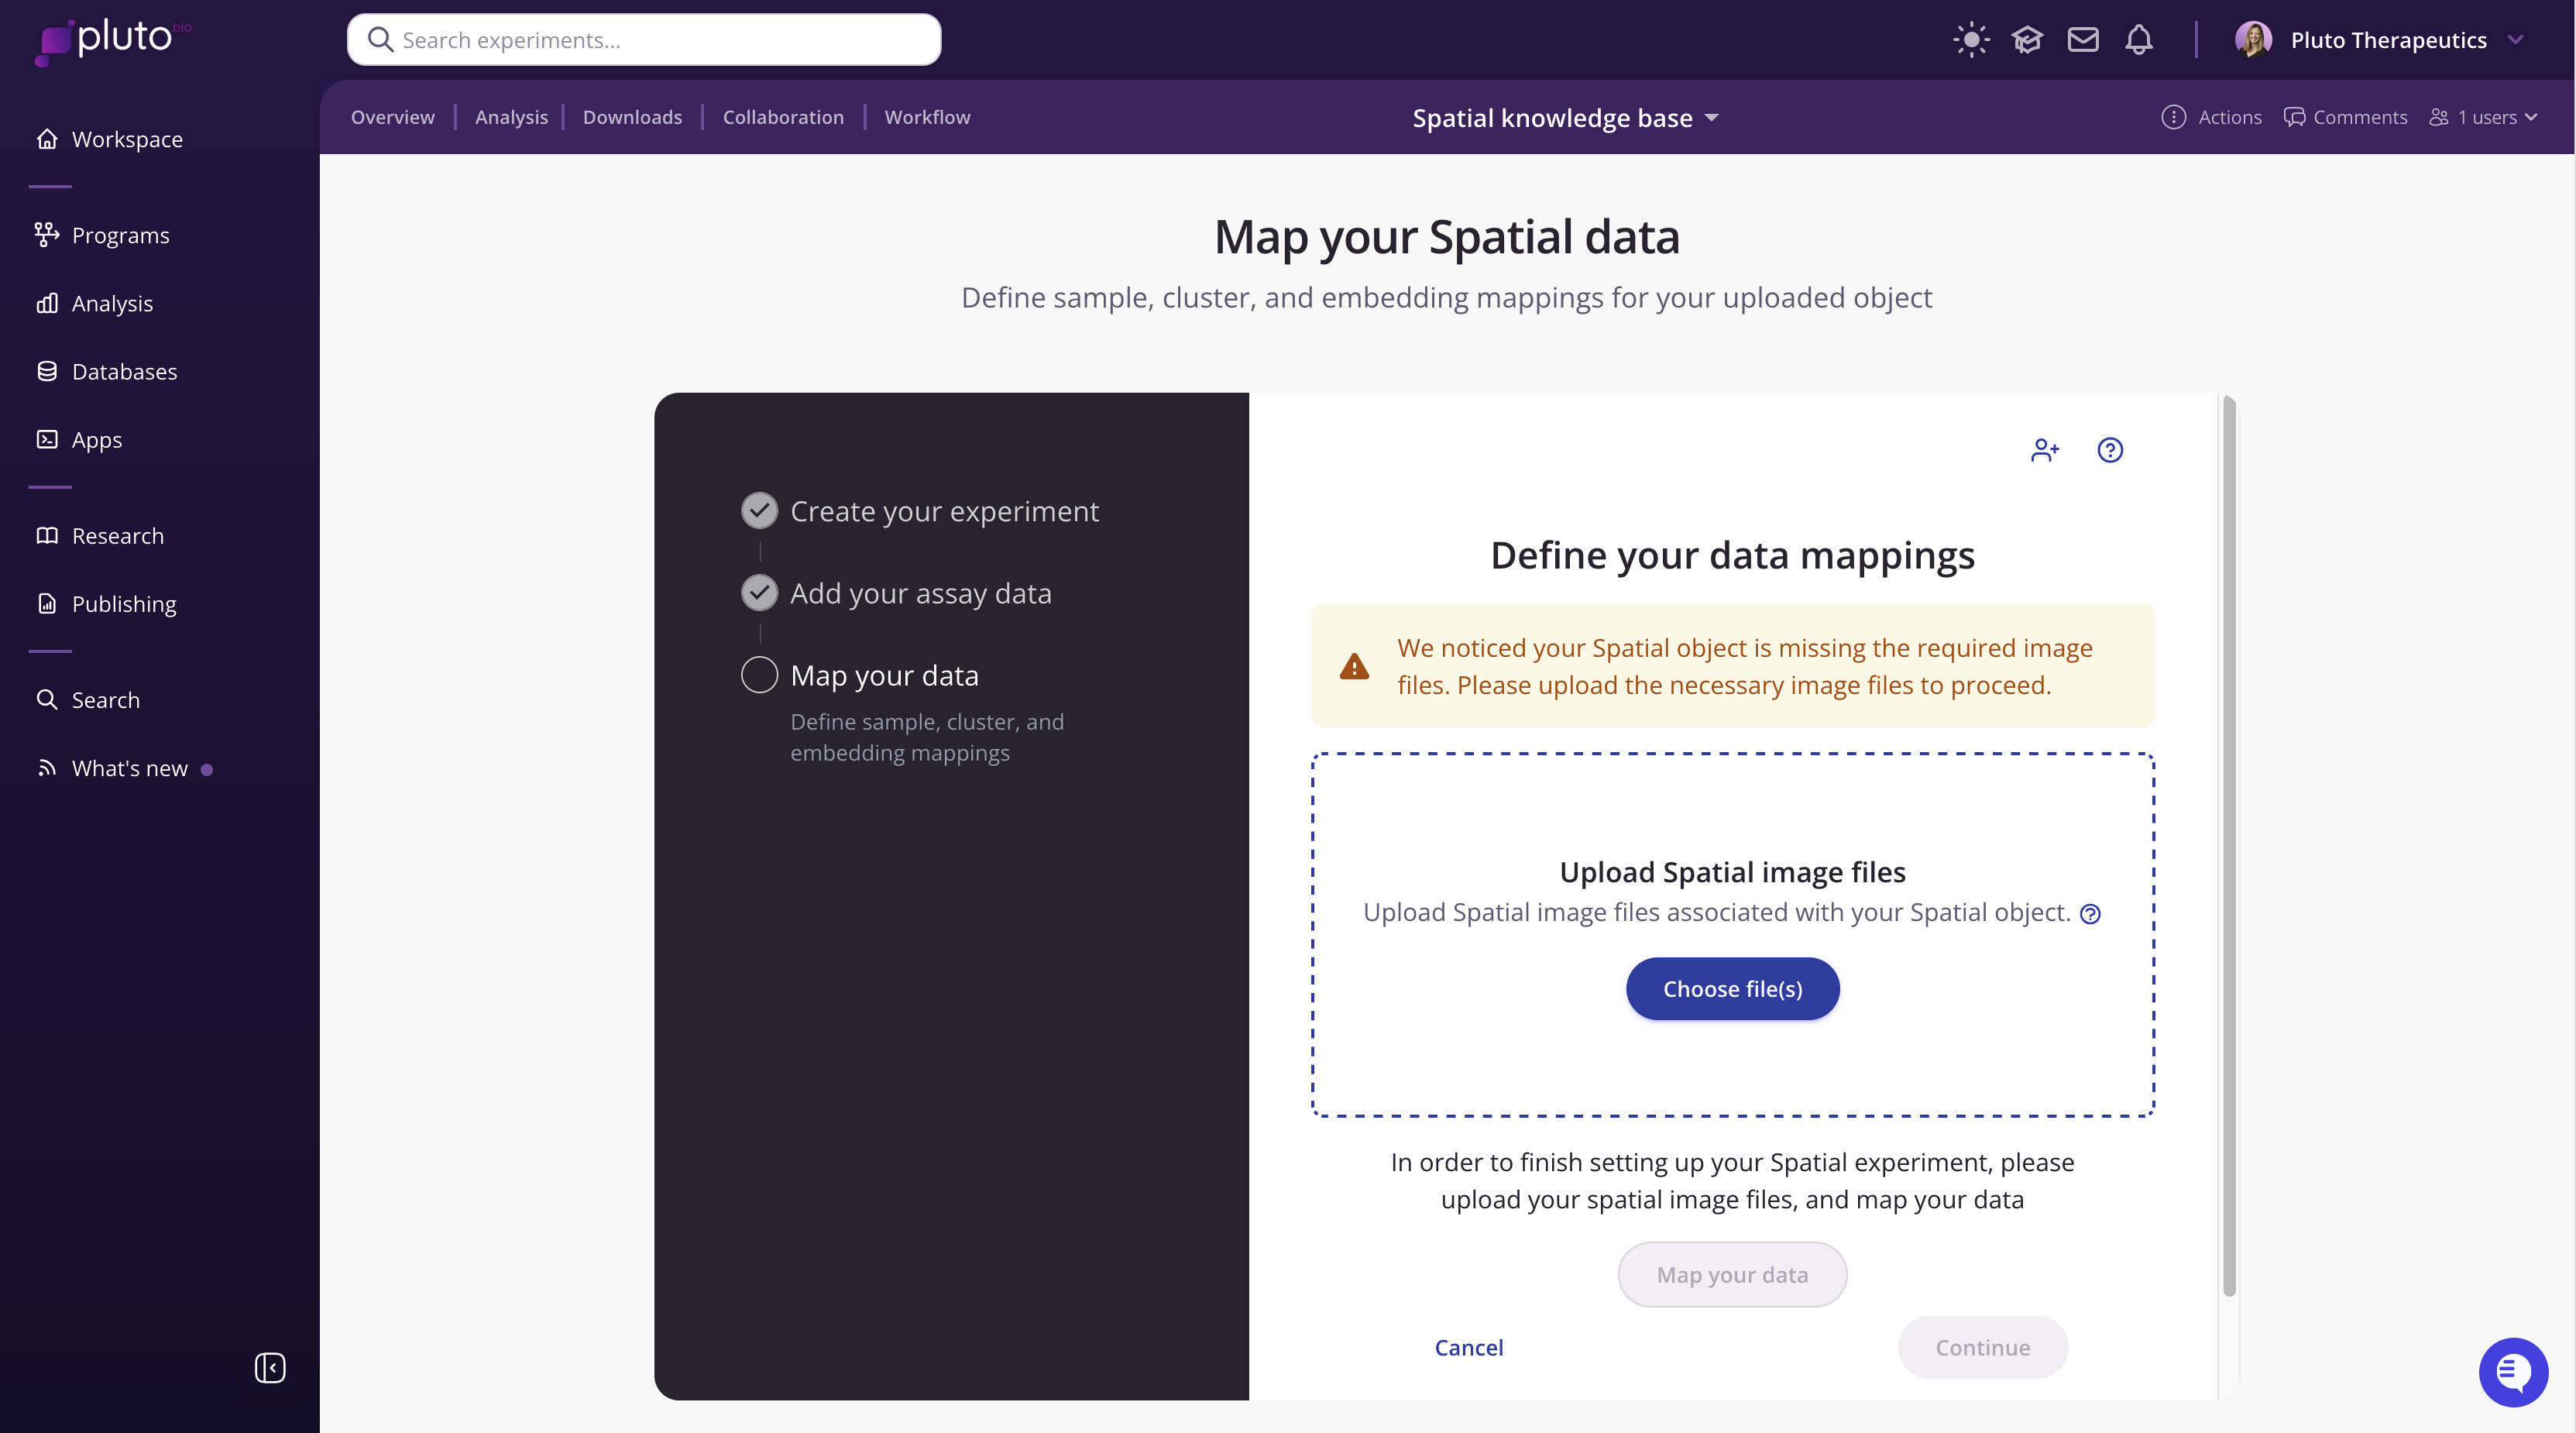Image resolution: width=2576 pixels, height=1433 pixels.
Task: Open the Workflow tab
Action: tap(927, 117)
